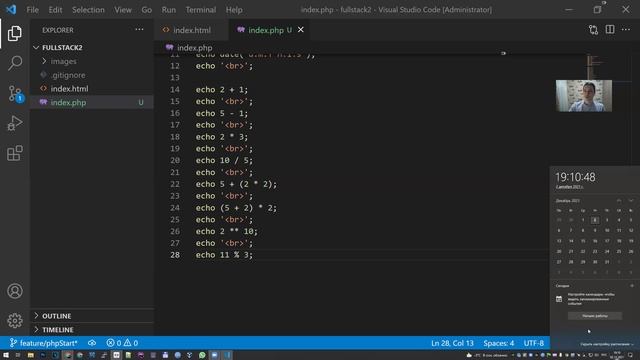Viewport: 640px width, 360px height.
Task: Open the Help menu
Action: pos(234,9)
